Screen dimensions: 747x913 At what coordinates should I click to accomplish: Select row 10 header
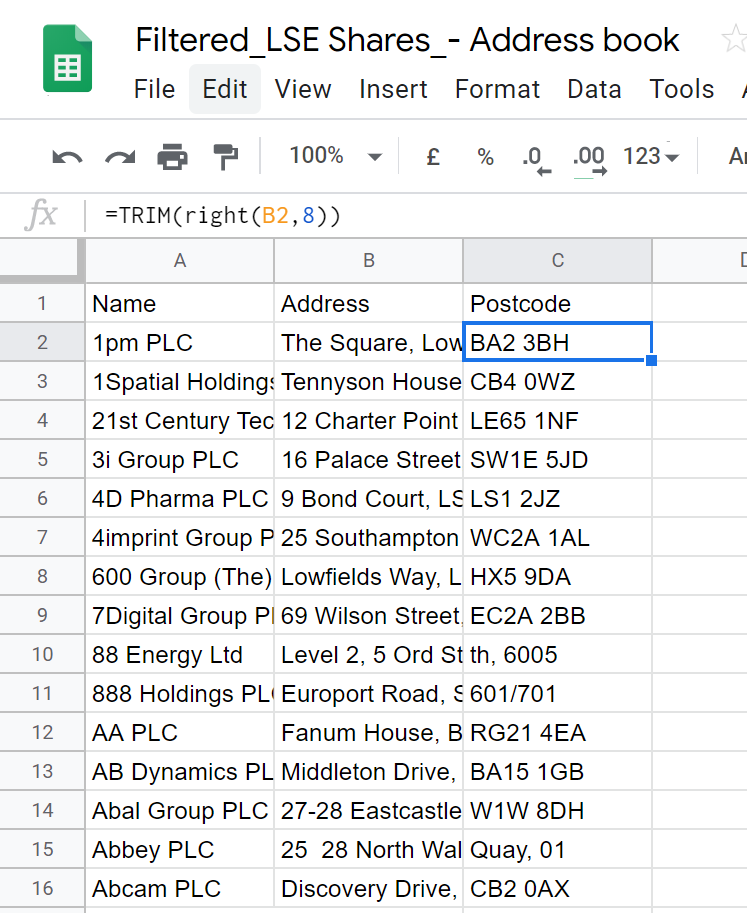[42, 654]
